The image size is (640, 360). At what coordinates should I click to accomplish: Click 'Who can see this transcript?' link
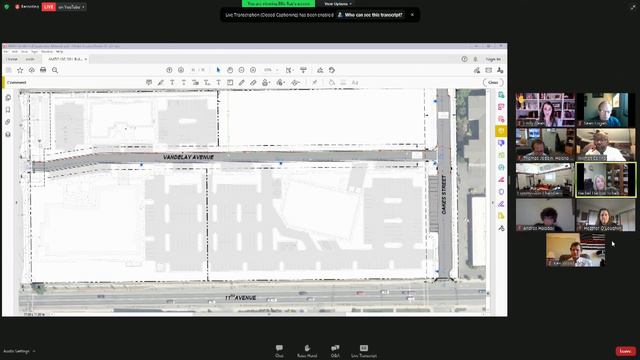[373, 15]
